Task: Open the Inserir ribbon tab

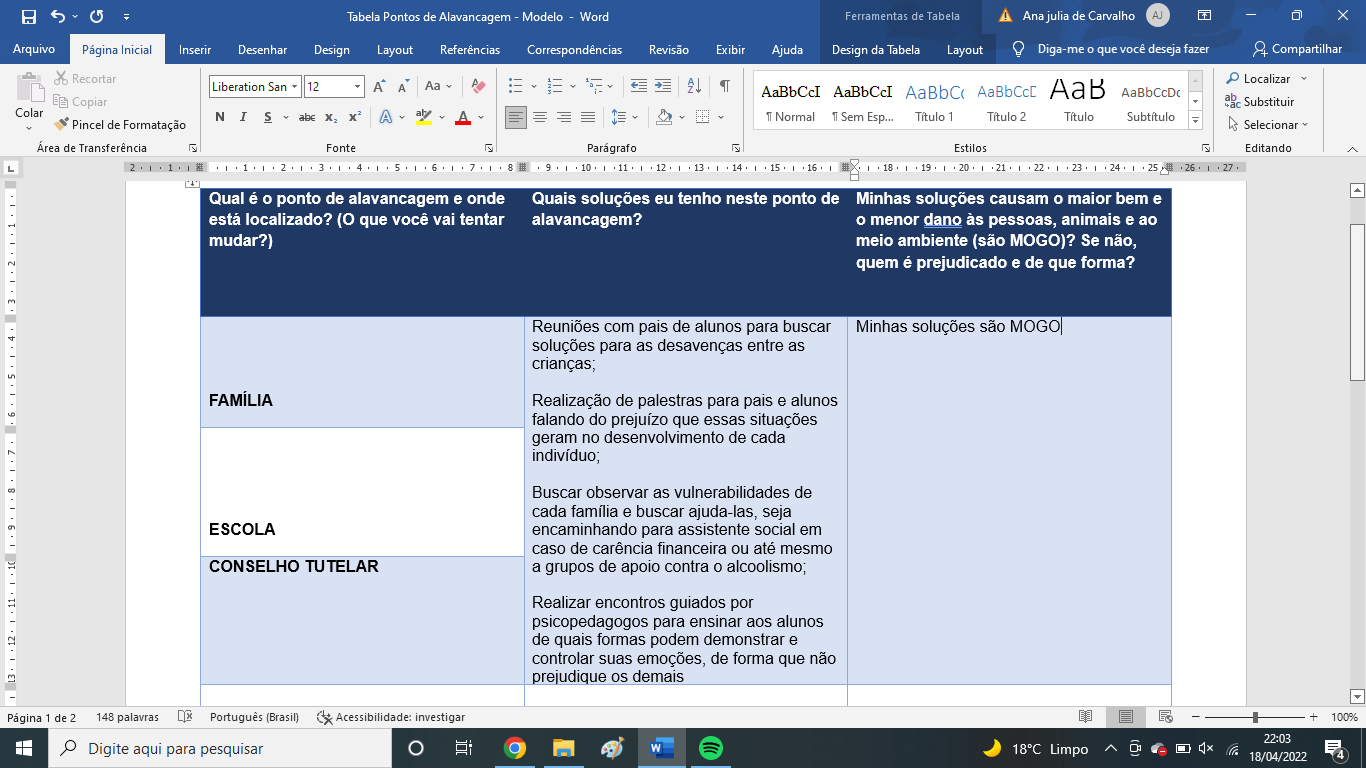Action: pyautogui.click(x=195, y=50)
